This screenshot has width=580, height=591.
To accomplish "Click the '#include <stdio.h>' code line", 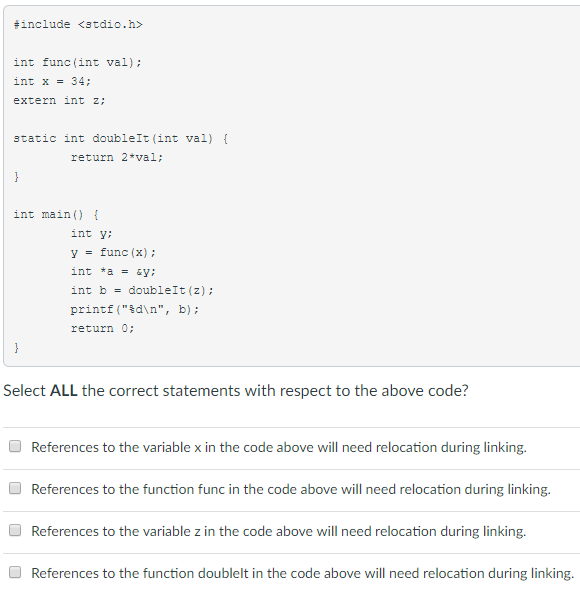I will tap(78, 24).
